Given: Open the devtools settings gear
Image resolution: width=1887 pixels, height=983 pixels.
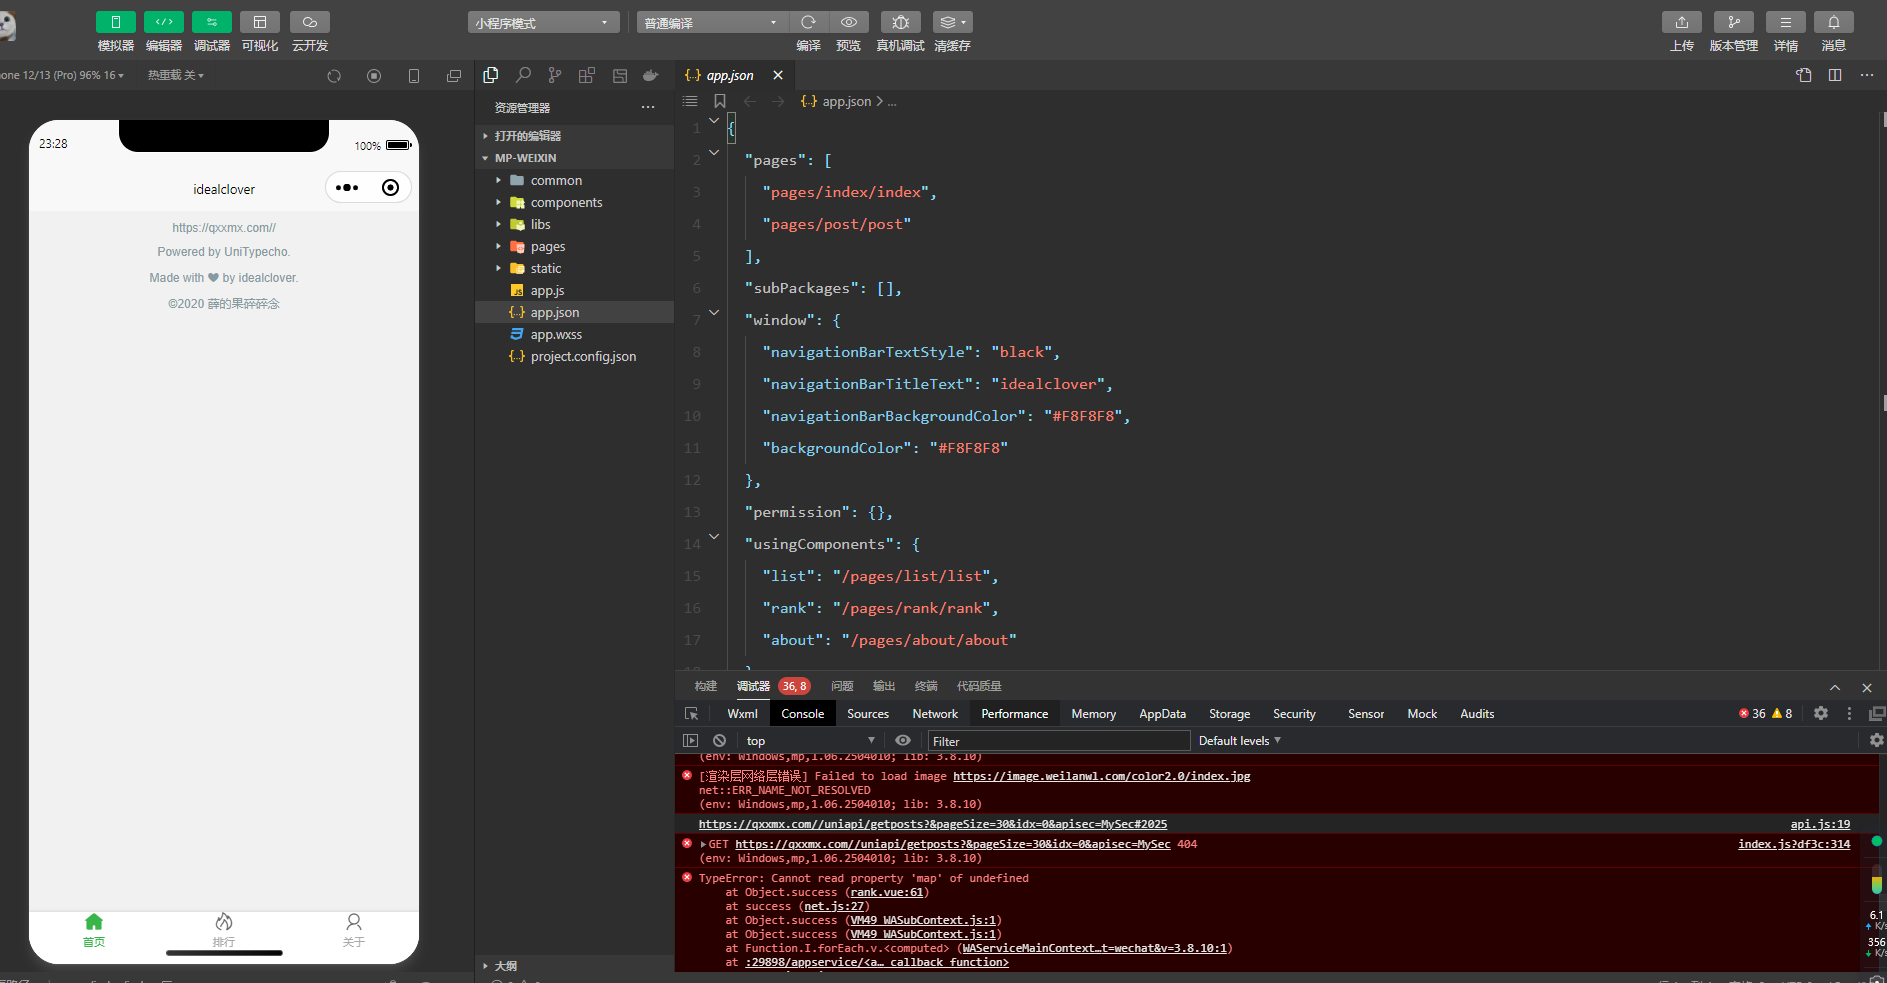Looking at the screenshot, I should coord(1821,713).
